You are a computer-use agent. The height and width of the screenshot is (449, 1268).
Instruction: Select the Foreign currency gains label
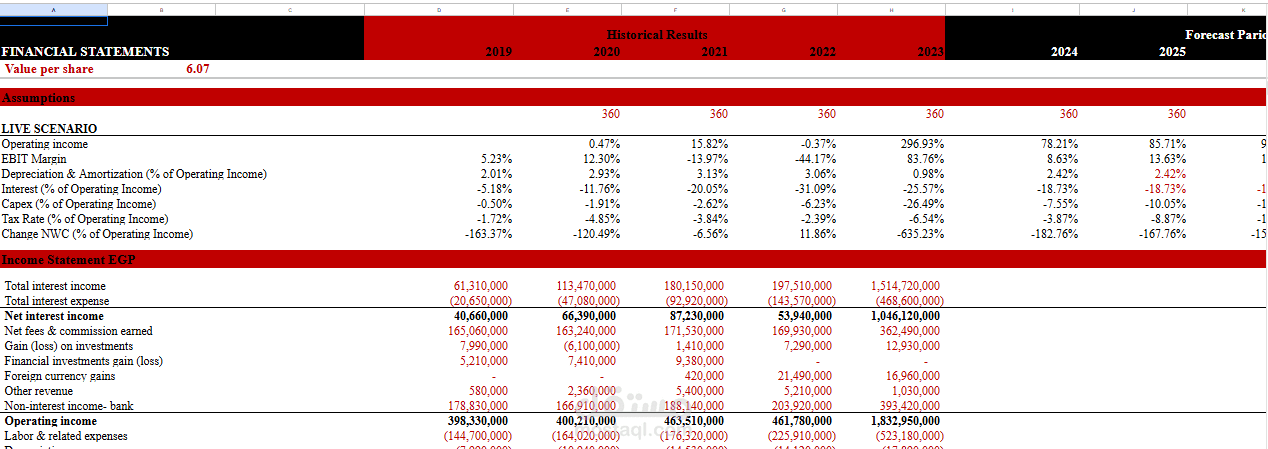coord(60,376)
